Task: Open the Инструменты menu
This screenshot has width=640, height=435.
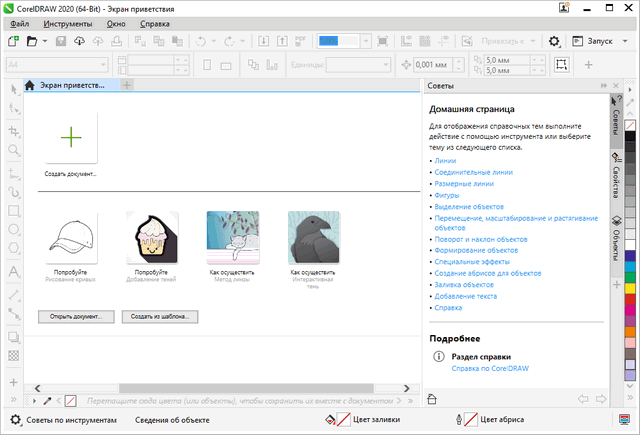Action: pos(69,22)
